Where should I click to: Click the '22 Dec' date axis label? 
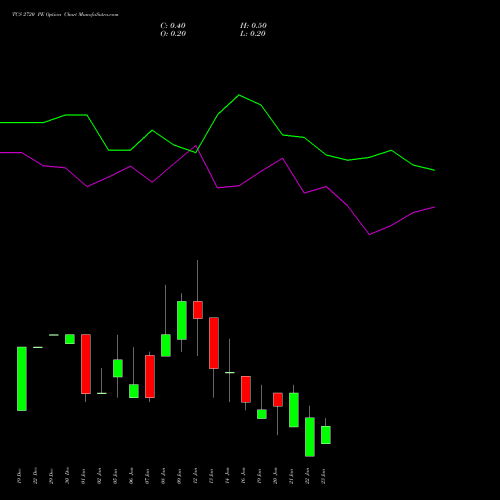click(35, 476)
